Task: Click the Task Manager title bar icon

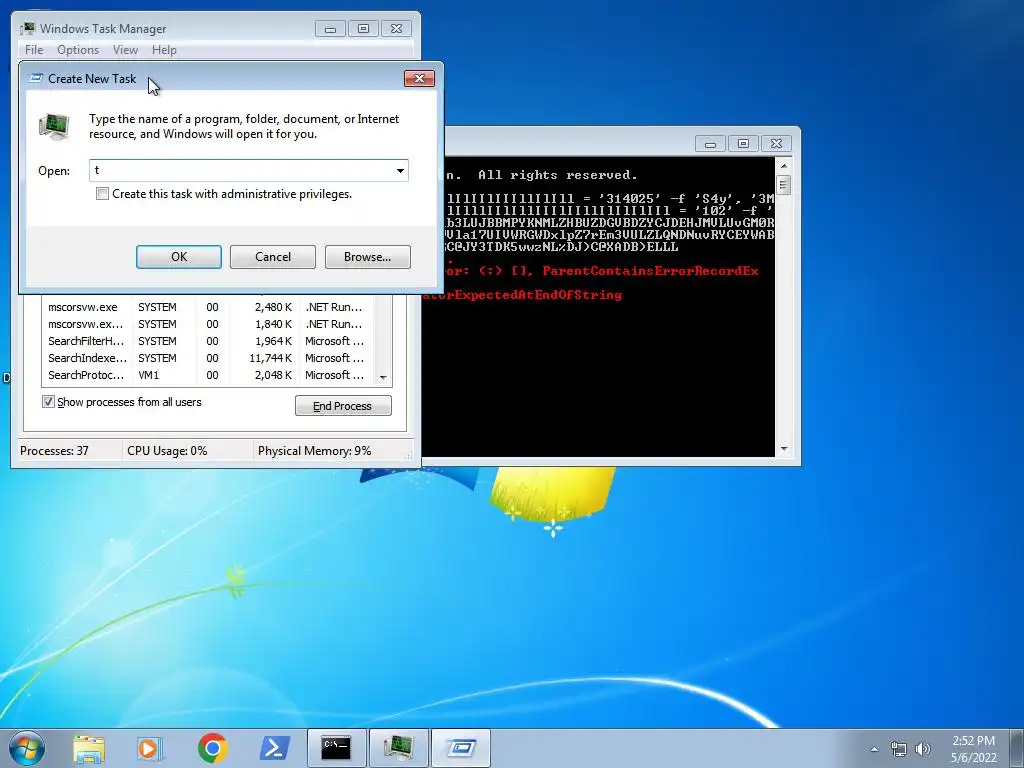Action: pos(27,28)
